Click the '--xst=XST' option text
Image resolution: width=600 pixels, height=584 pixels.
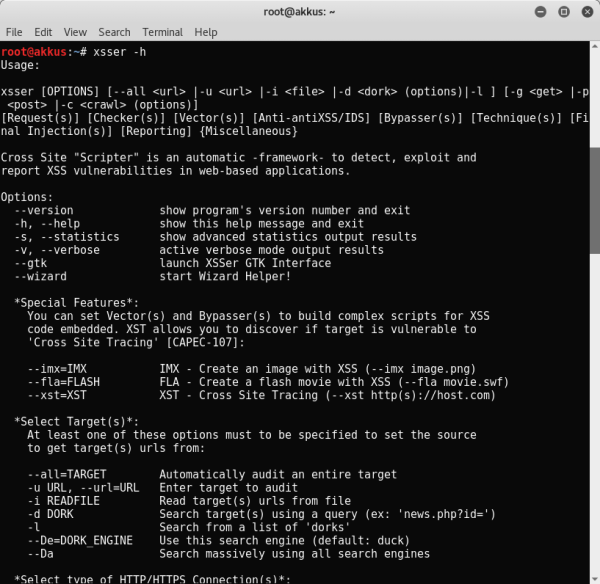[x=57, y=395]
